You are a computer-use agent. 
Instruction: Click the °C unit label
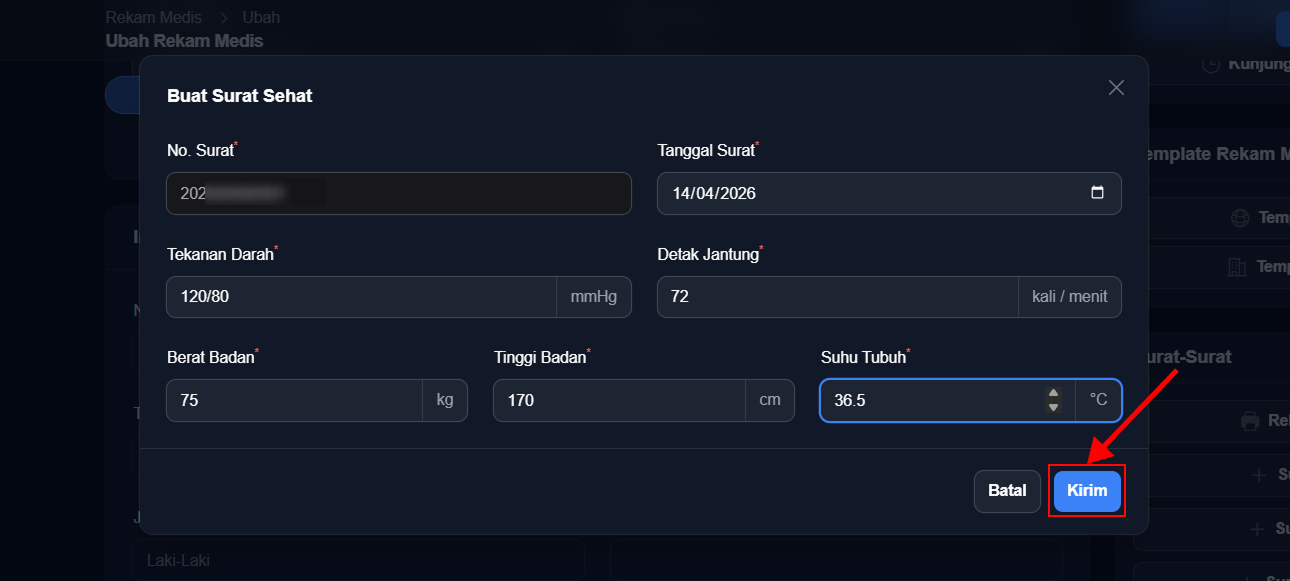[x=1098, y=400]
